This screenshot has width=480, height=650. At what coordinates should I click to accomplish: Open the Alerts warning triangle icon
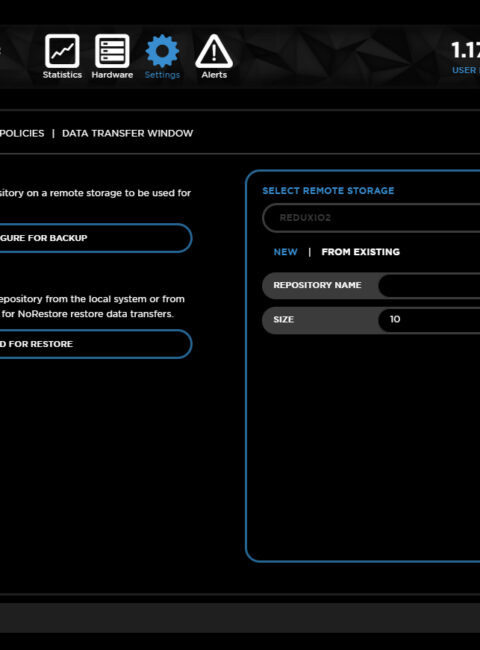(214, 51)
